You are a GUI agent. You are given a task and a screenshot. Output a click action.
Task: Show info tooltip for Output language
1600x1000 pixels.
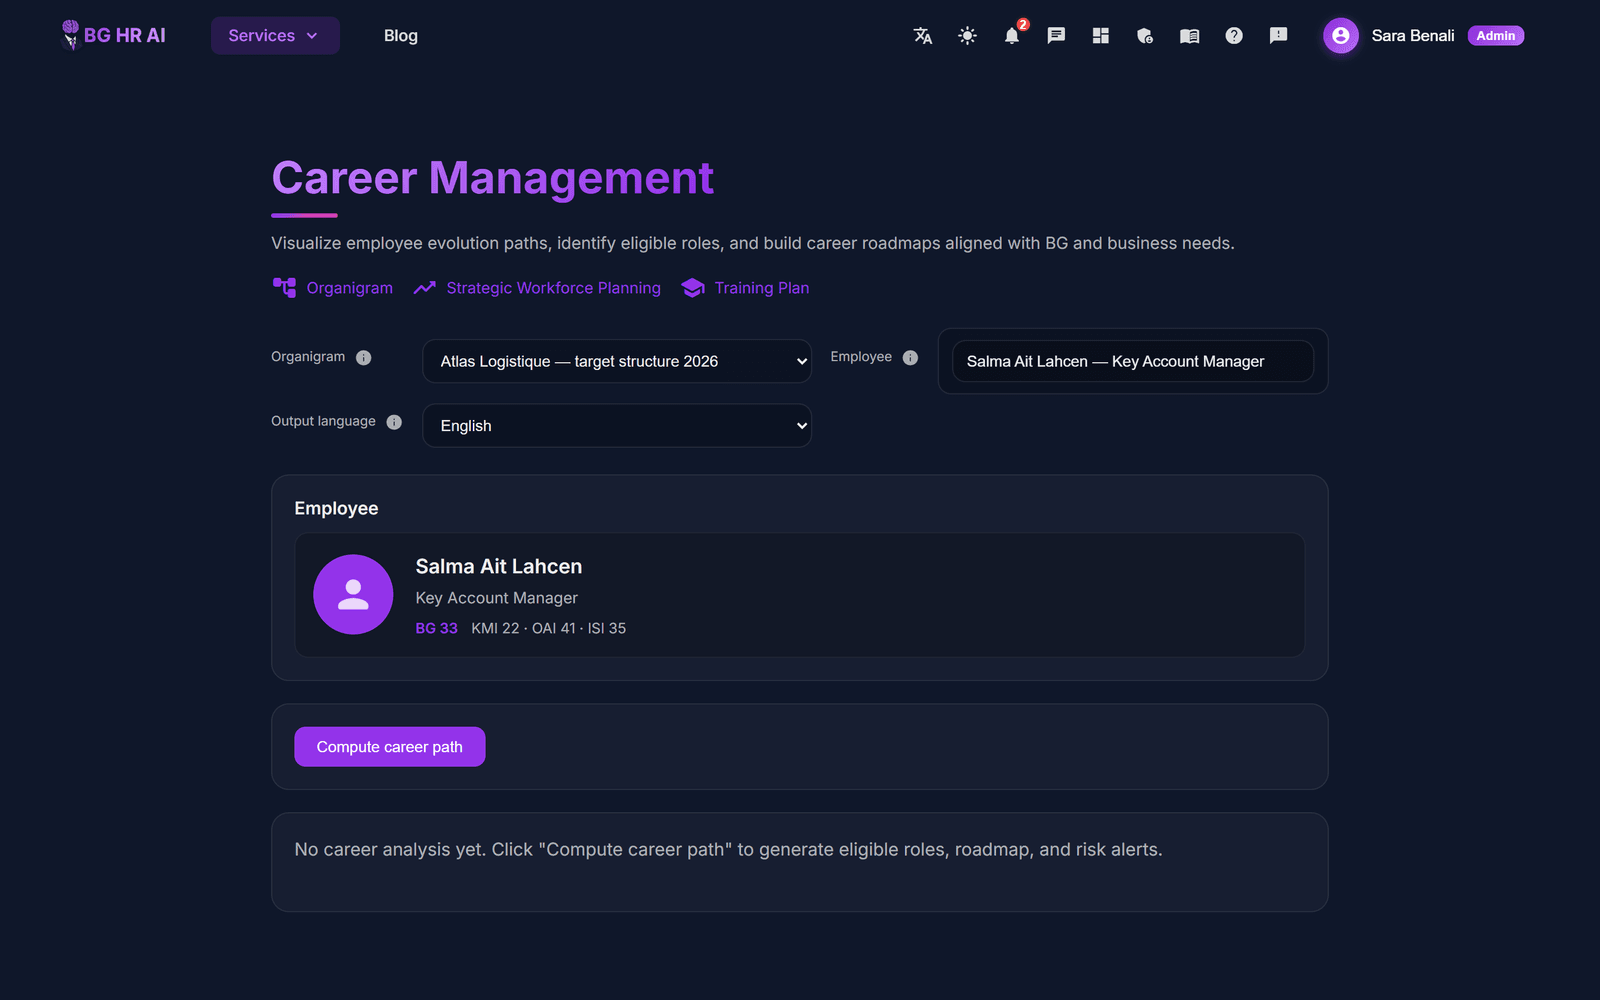tap(394, 422)
